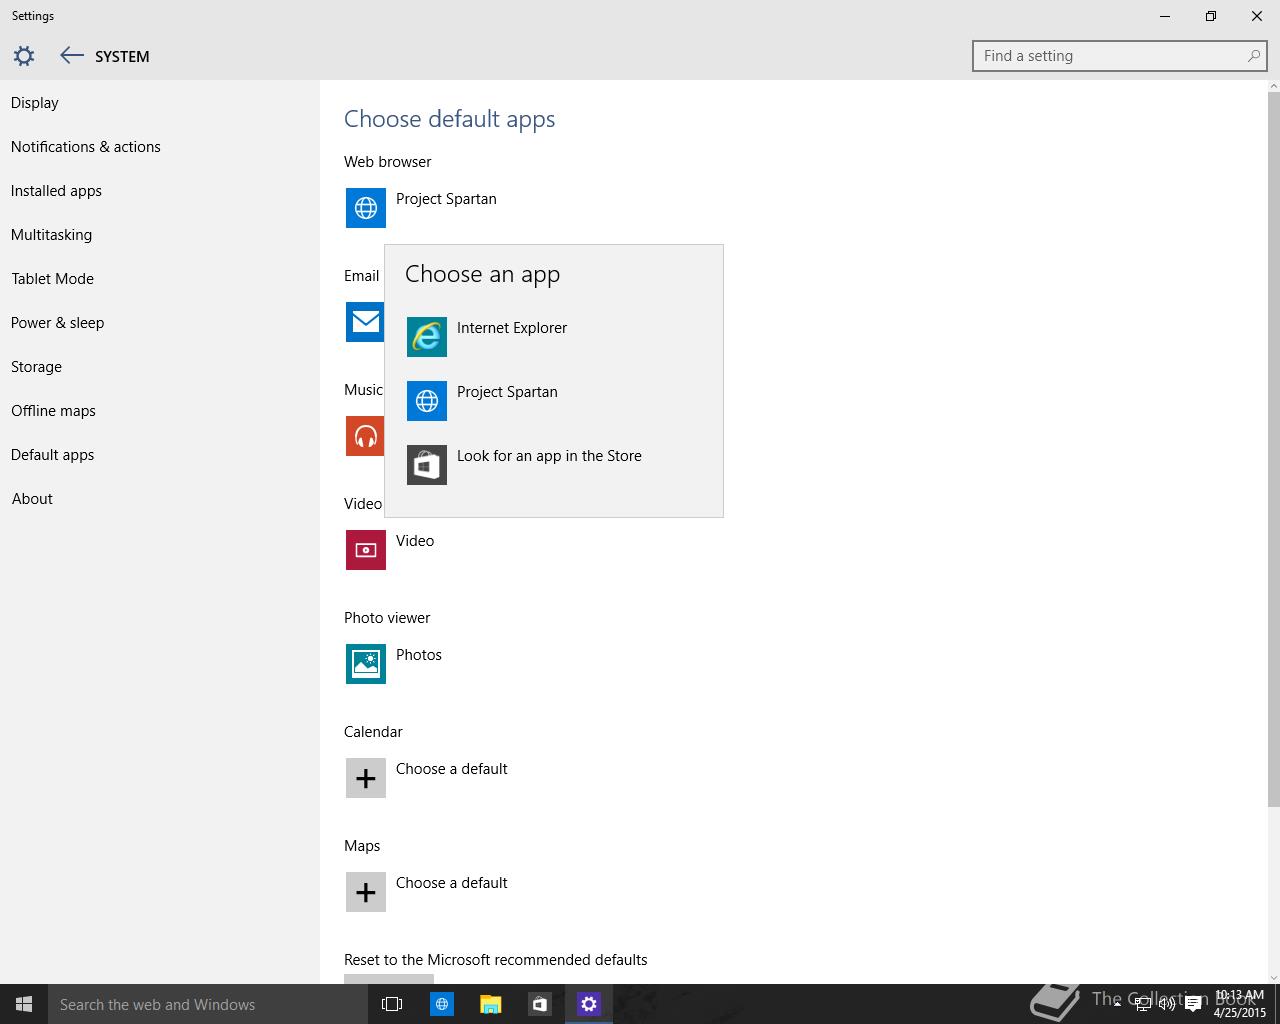
Task: Select Internet Explorer in Choose an app
Action: 512,328
